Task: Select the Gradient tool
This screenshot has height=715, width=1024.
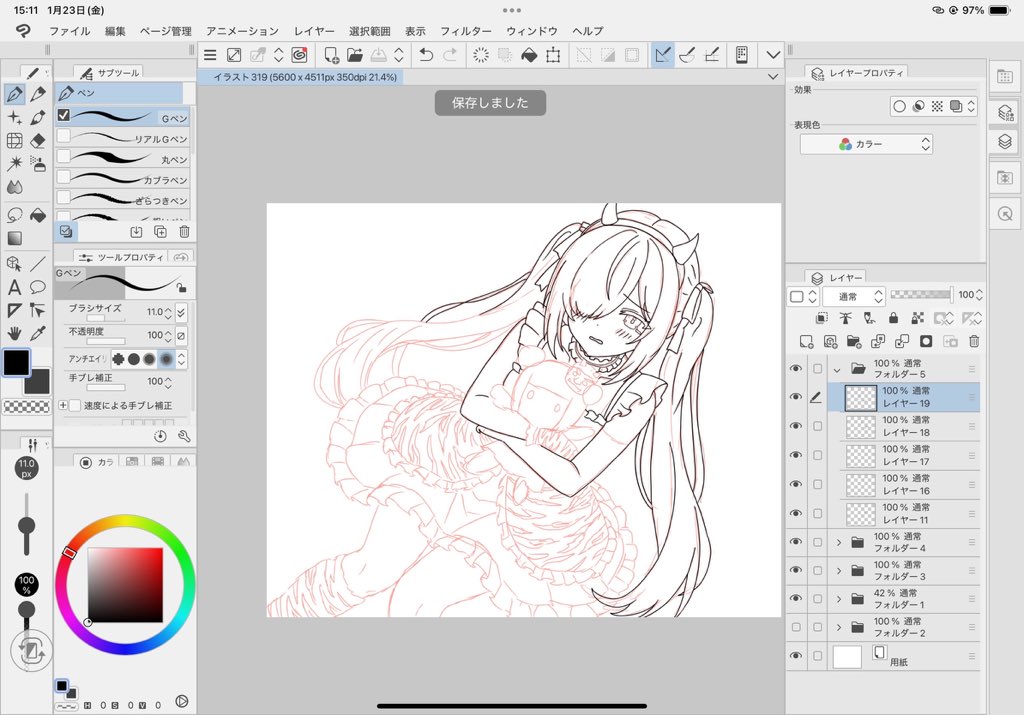Action: point(14,238)
